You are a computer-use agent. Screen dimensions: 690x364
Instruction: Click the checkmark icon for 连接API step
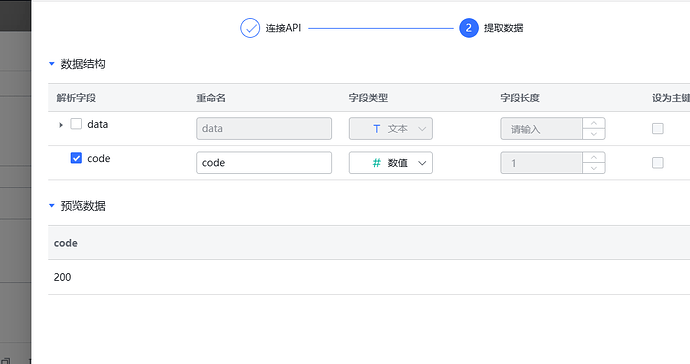click(x=250, y=28)
